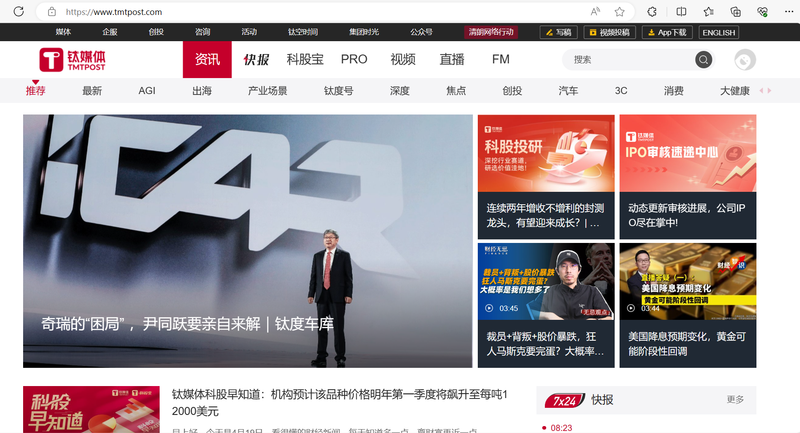800x433 pixels.
Task: Open the 科股投研 card image
Action: [x=546, y=153]
